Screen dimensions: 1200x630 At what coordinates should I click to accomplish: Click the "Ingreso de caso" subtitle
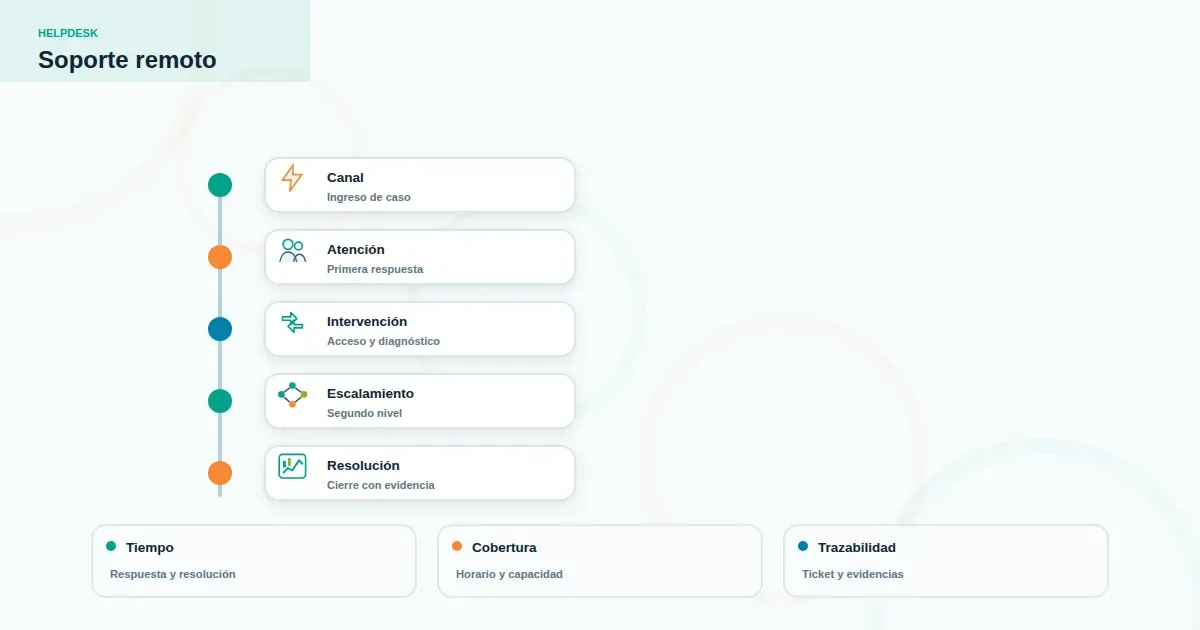pyautogui.click(x=369, y=197)
